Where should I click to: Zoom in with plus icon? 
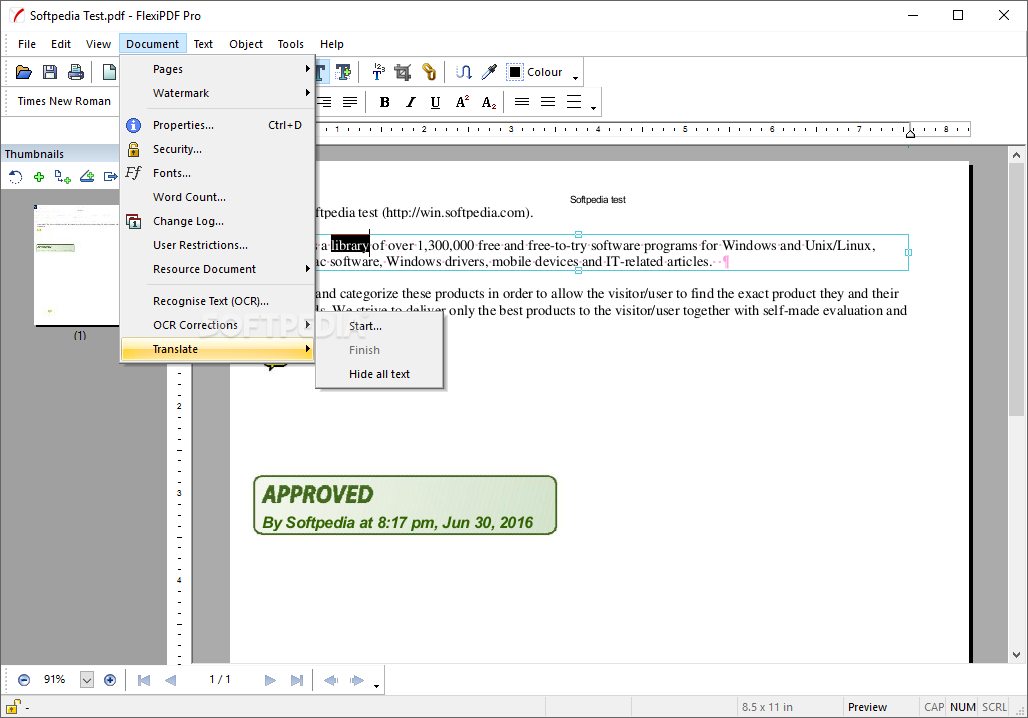click(110, 680)
